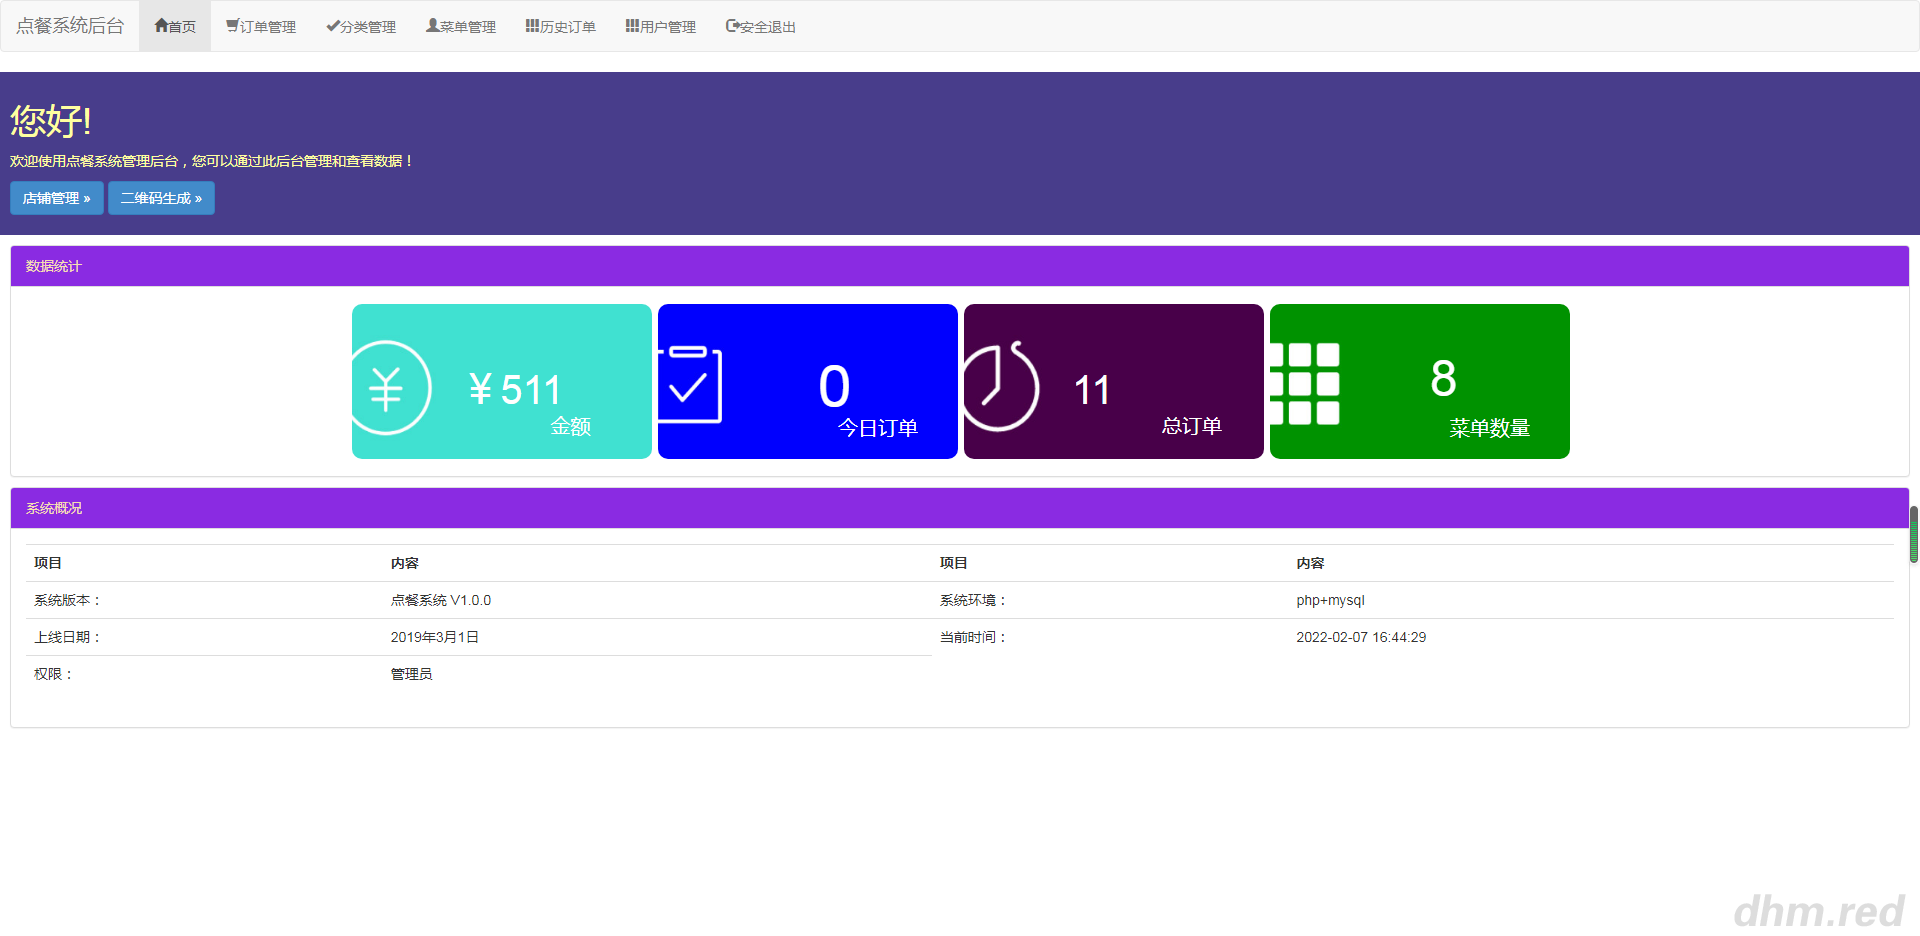
Task: Click the 8 value on green card
Action: point(1443,378)
